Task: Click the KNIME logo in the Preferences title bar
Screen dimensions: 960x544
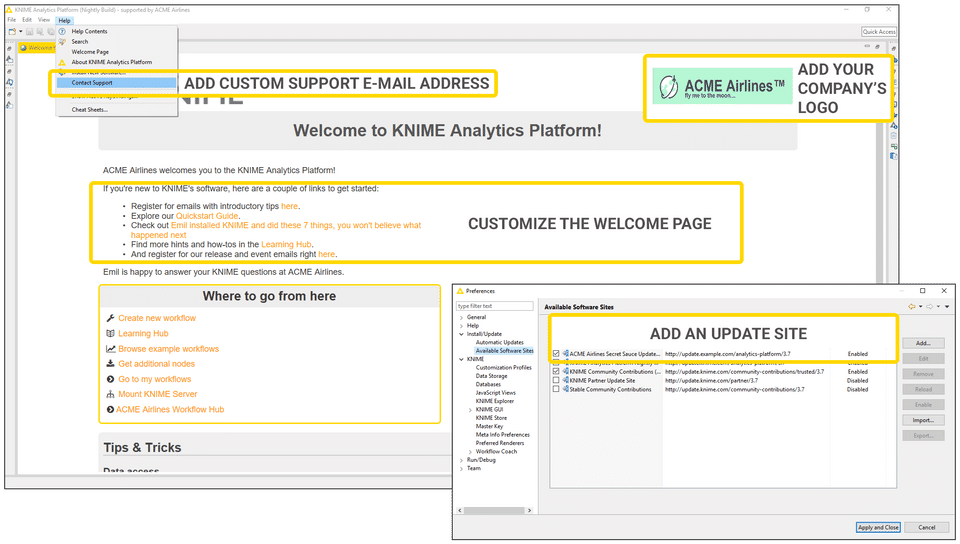Action: point(460,291)
